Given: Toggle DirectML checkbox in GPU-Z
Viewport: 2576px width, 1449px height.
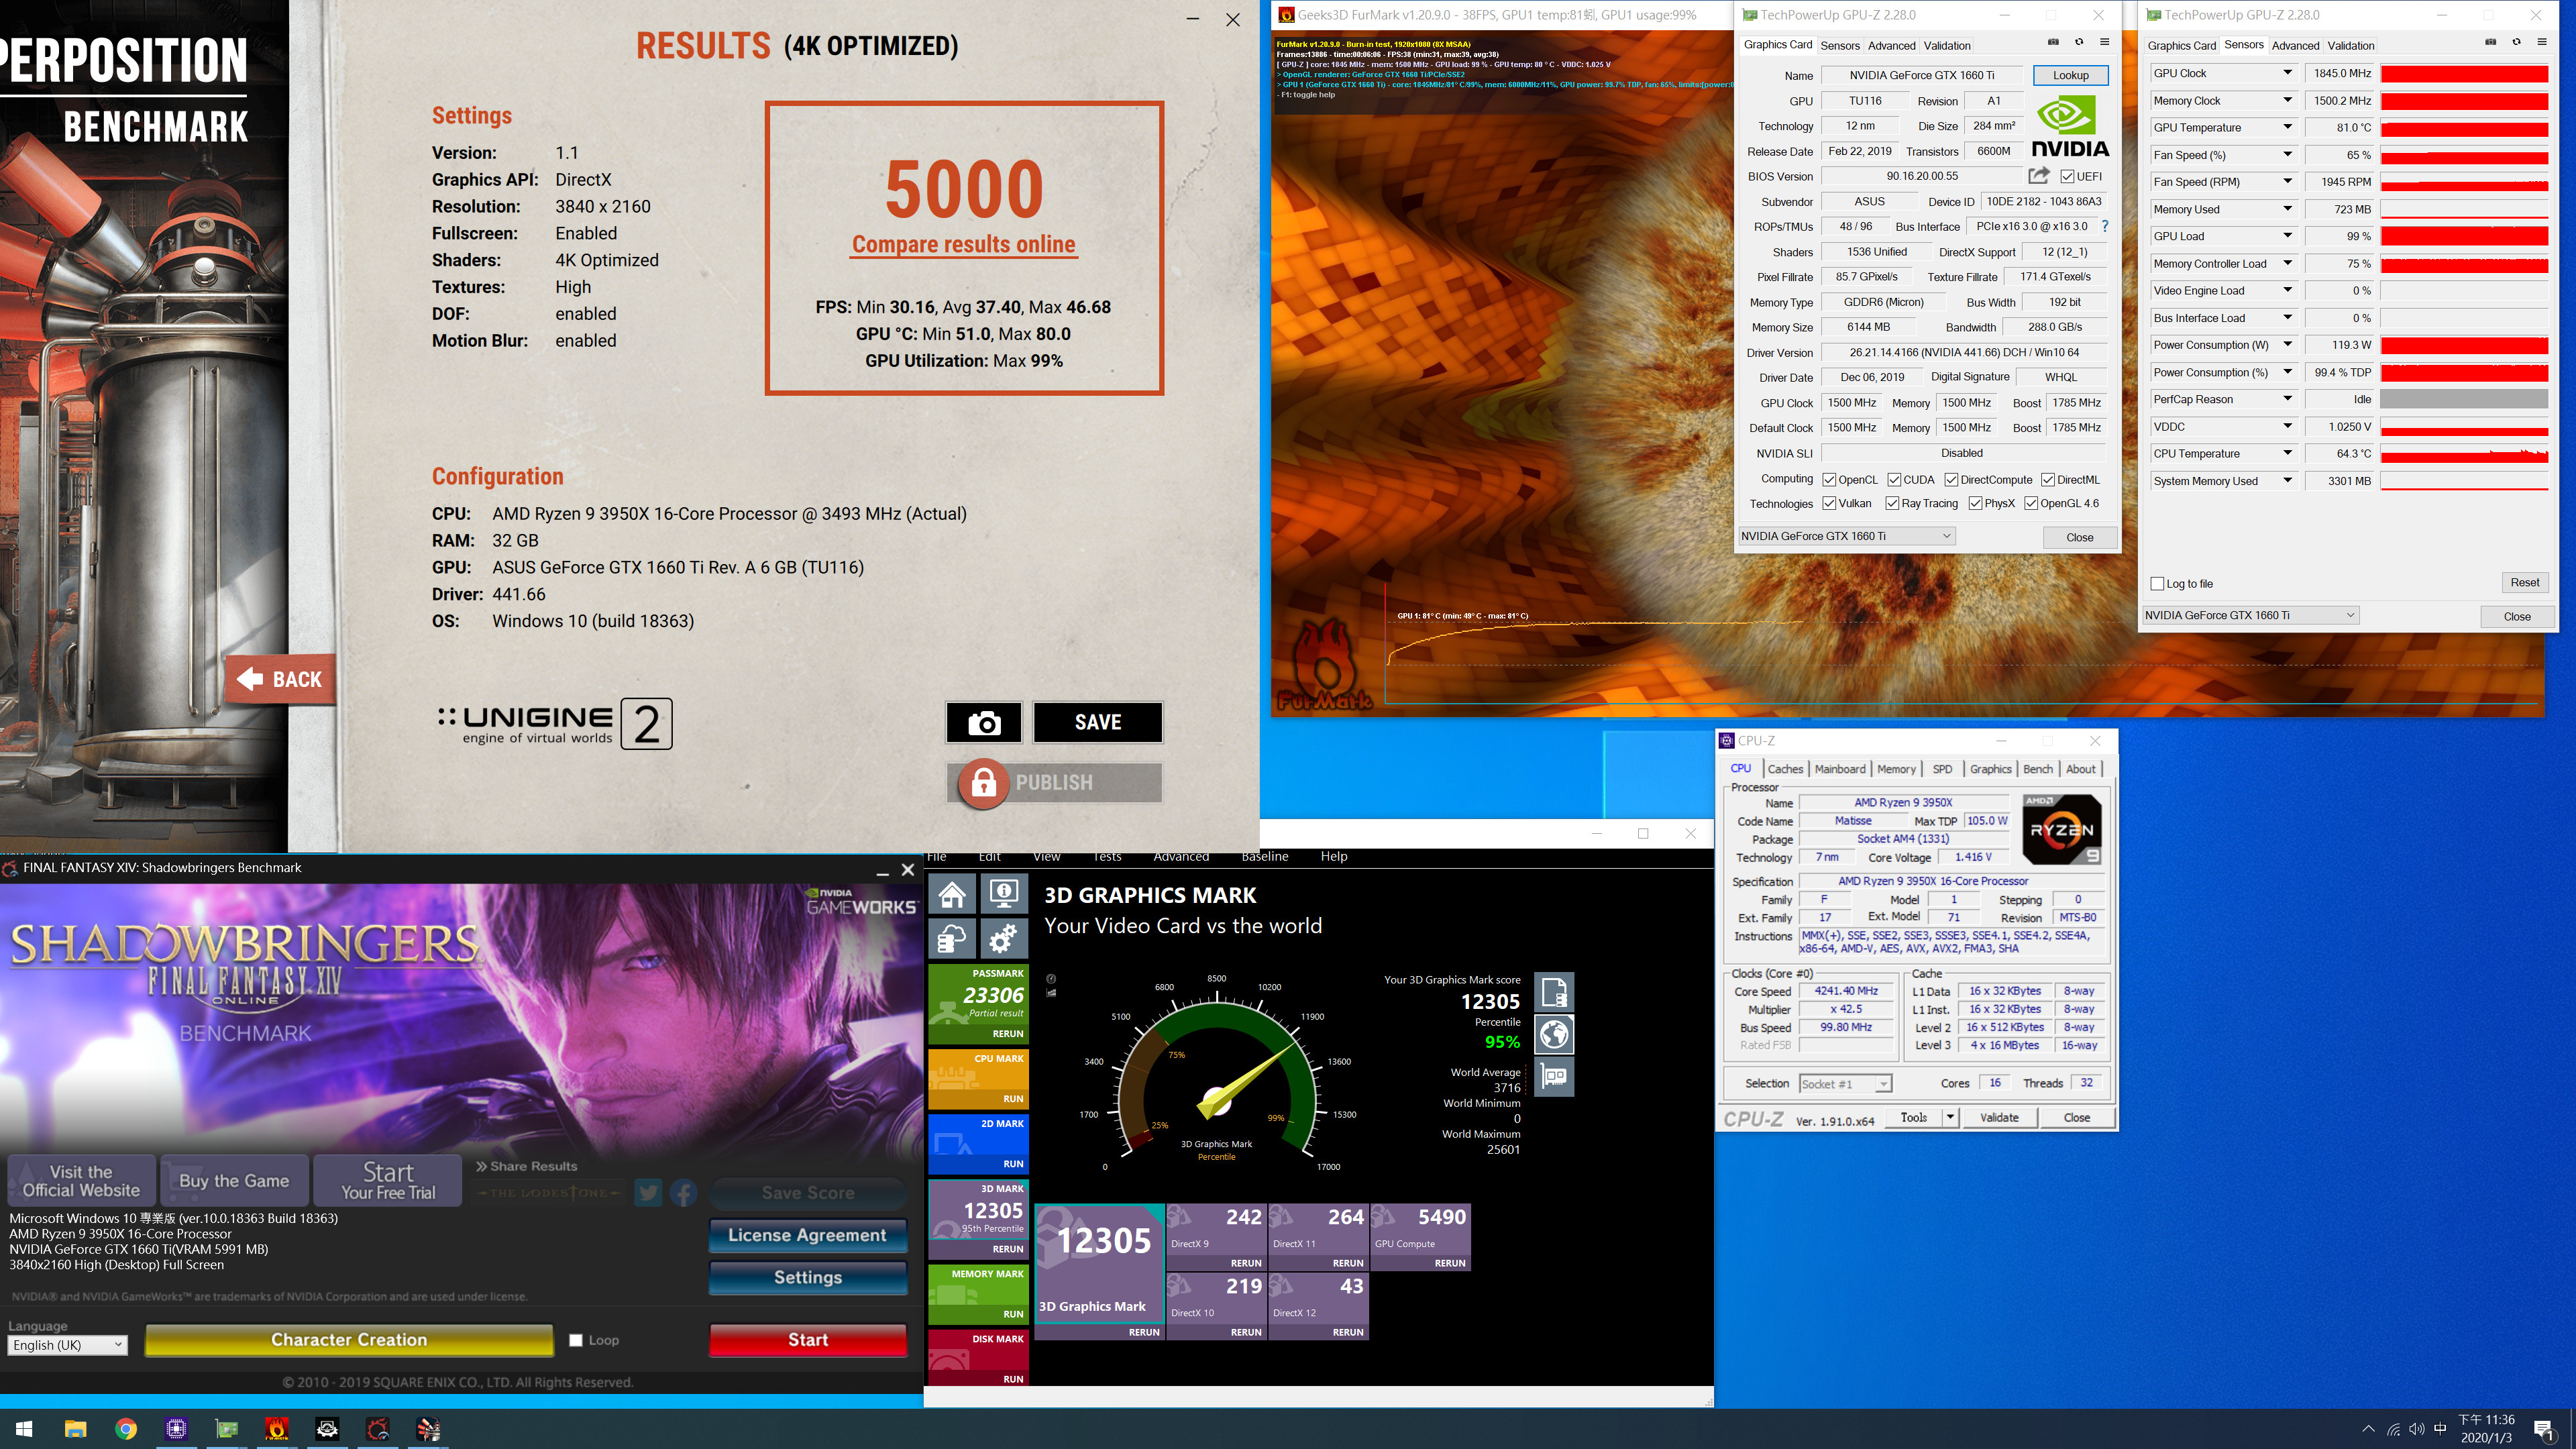Looking at the screenshot, I should tap(2048, 480).
